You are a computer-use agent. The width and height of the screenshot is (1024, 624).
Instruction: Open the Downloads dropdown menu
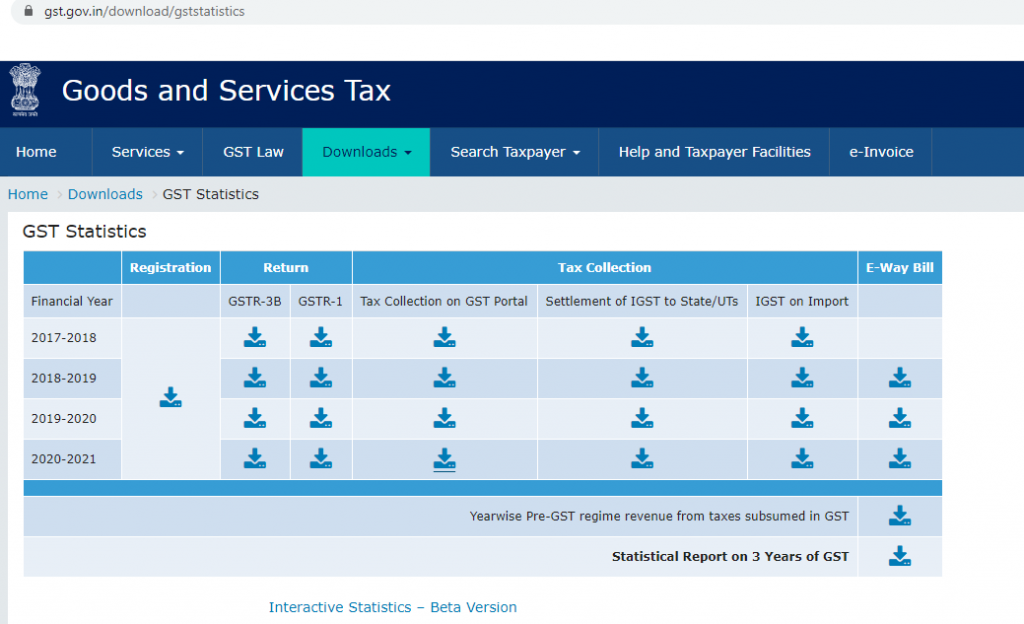point(366,152)
